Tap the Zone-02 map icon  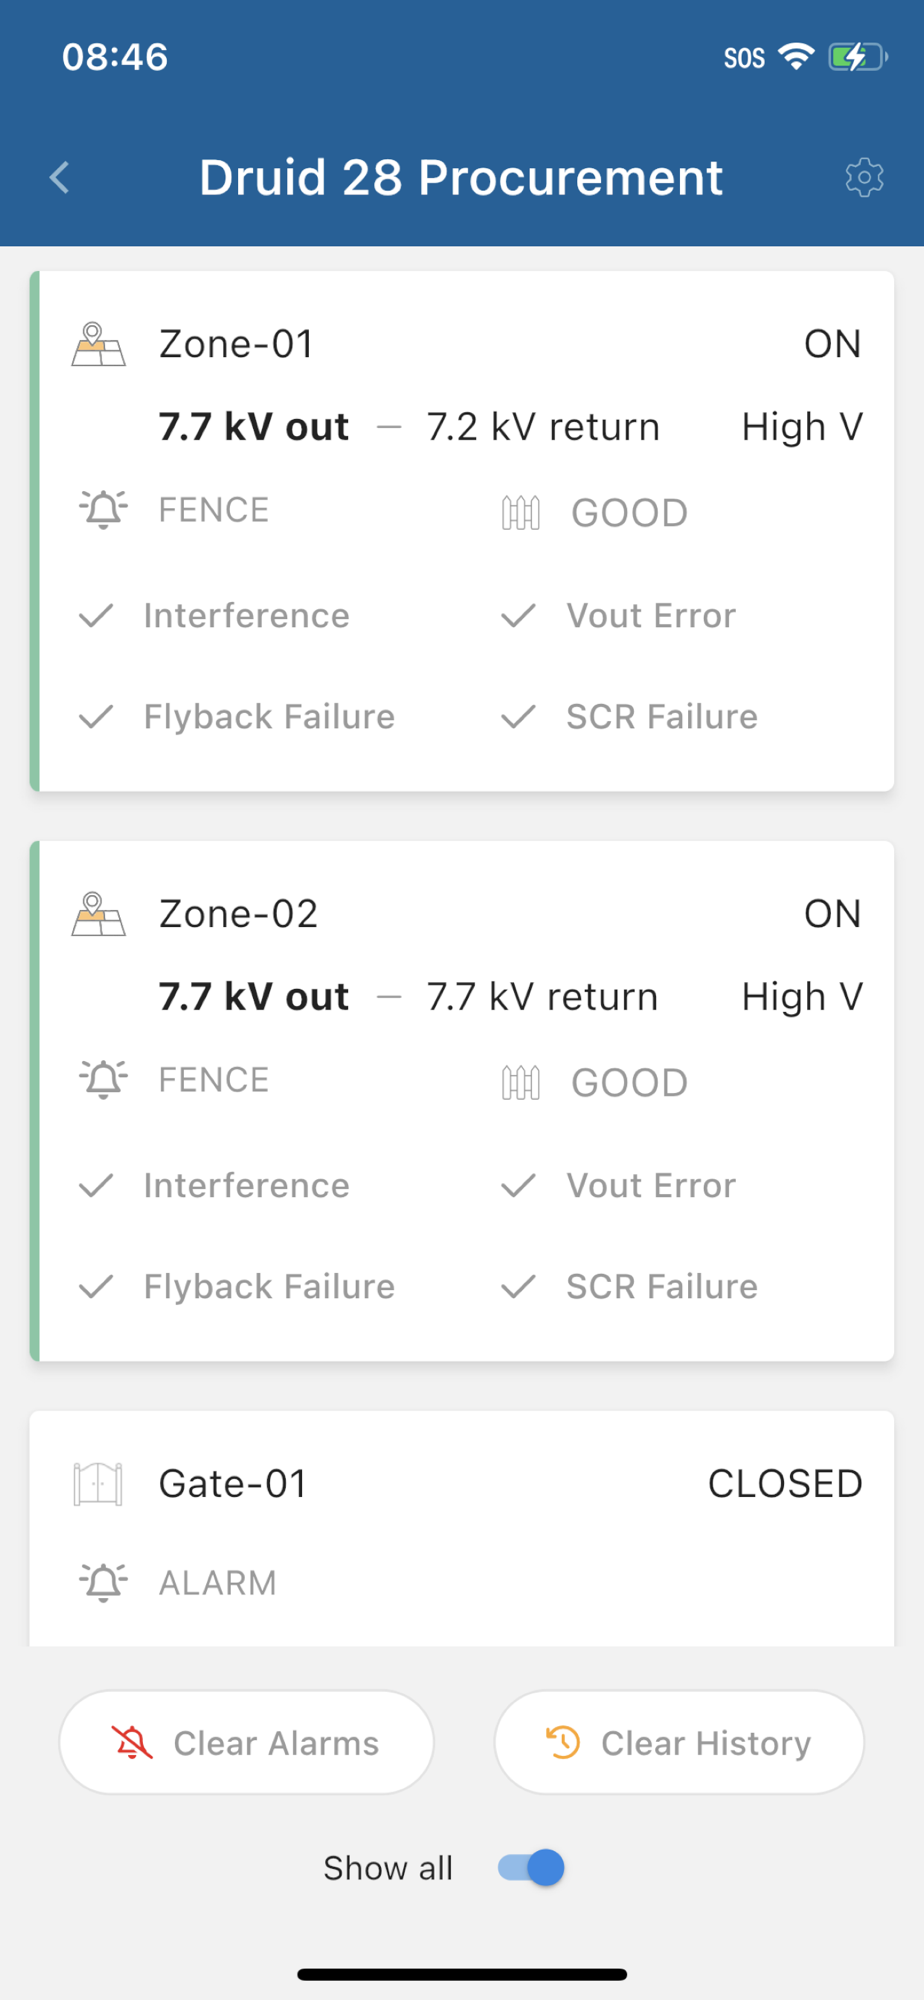(x=98, y=915)
